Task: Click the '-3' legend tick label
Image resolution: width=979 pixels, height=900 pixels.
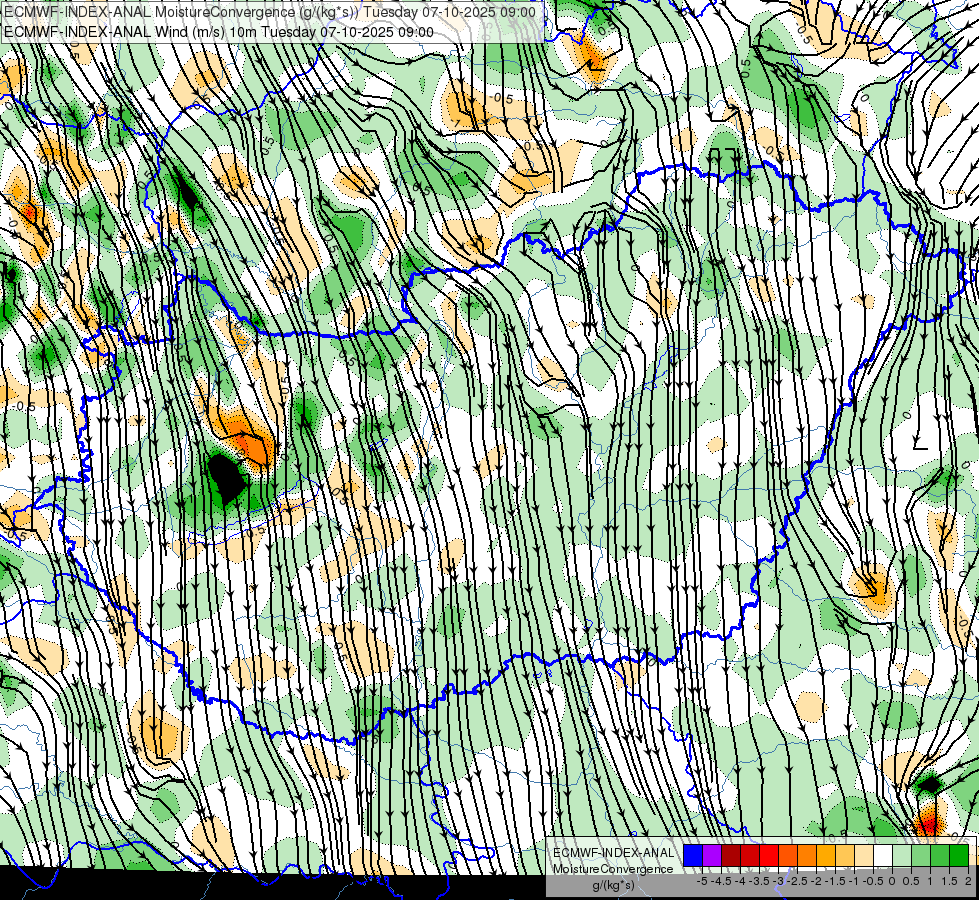Action: [x=779, y=881]
